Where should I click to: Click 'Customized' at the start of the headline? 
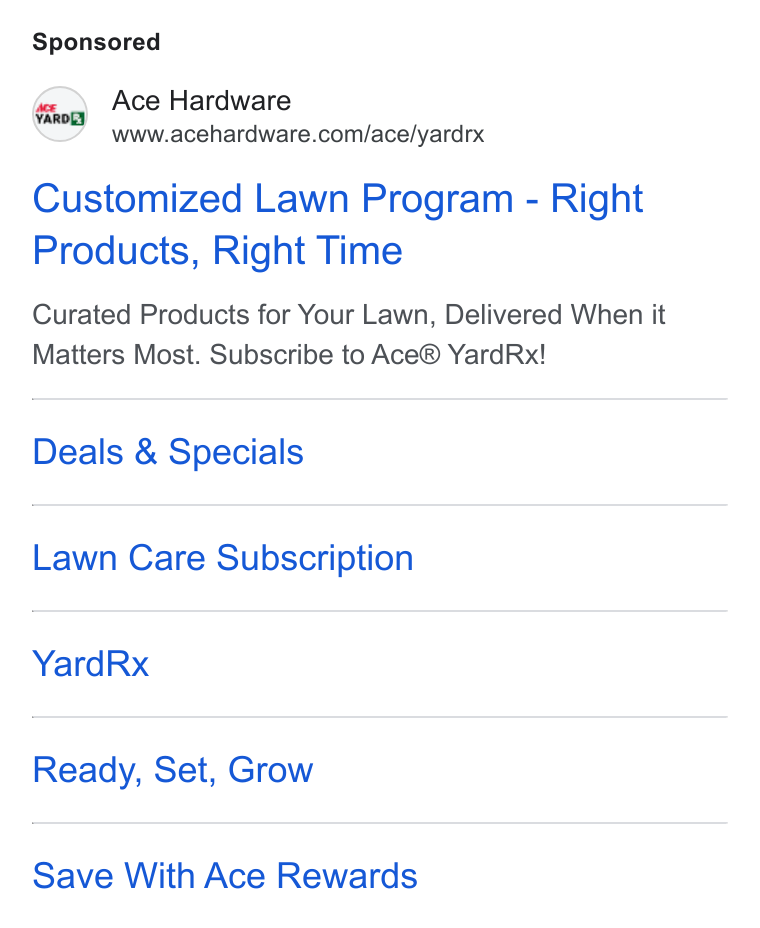point(137,198)
